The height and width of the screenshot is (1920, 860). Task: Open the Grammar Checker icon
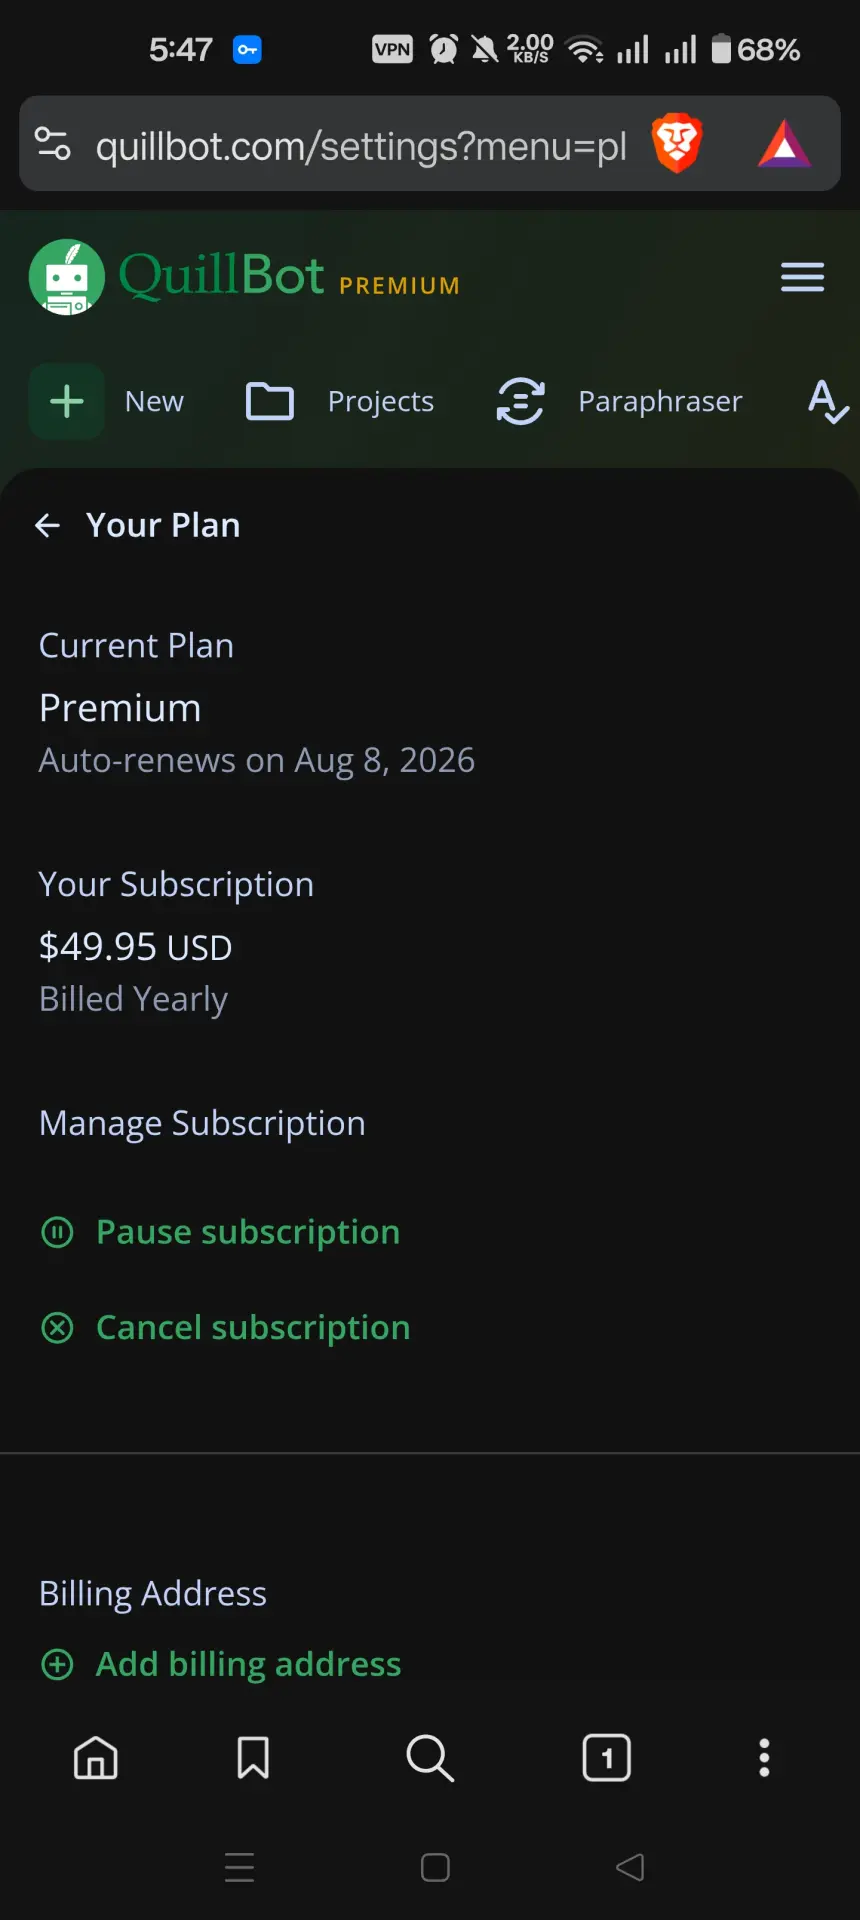coord(828,401)
